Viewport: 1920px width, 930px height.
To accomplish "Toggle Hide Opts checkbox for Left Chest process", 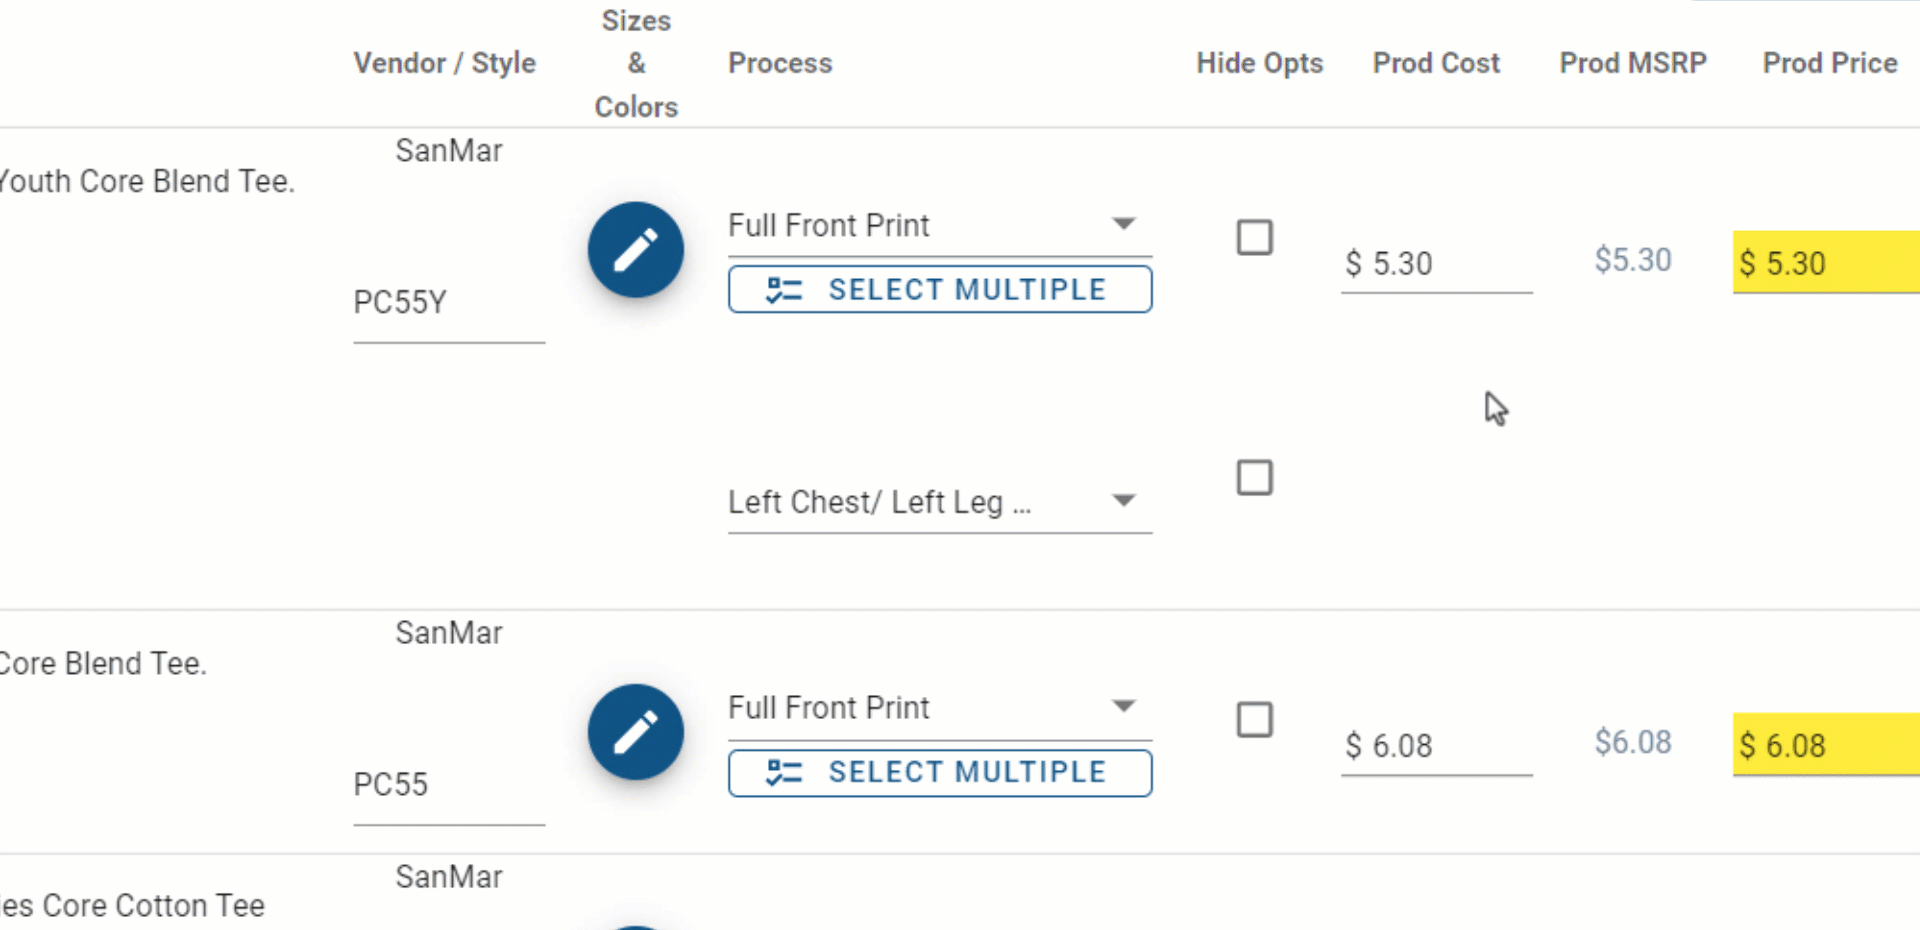I will tap(1255, 478).
